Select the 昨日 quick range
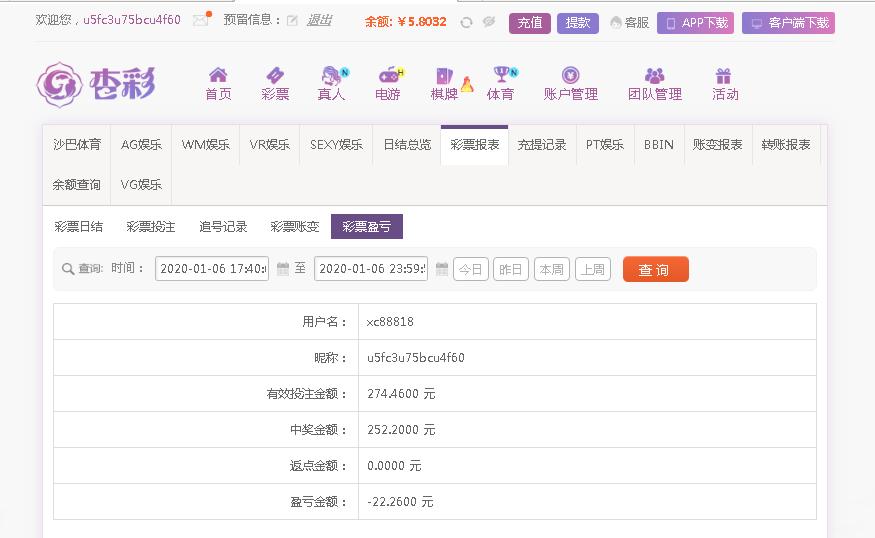875x538 pixels. click(x=511, y=270)
